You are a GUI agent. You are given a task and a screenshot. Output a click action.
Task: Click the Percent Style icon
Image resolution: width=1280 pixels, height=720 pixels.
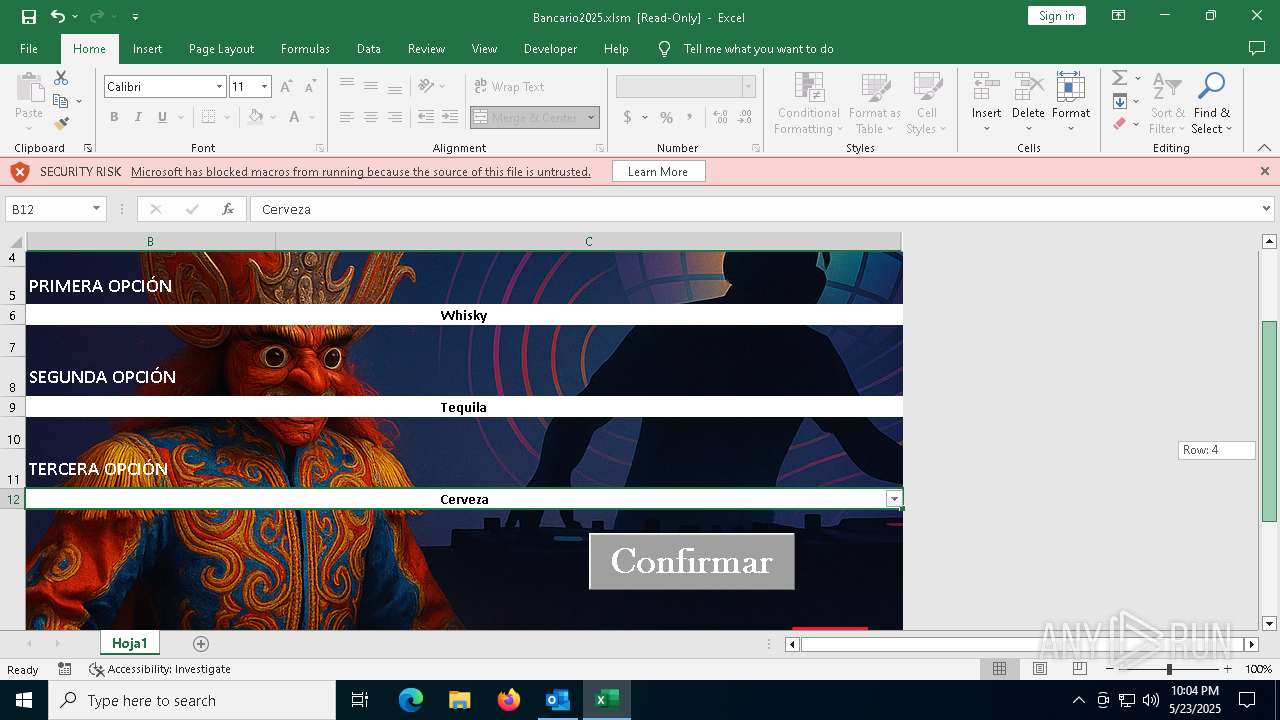666,117
